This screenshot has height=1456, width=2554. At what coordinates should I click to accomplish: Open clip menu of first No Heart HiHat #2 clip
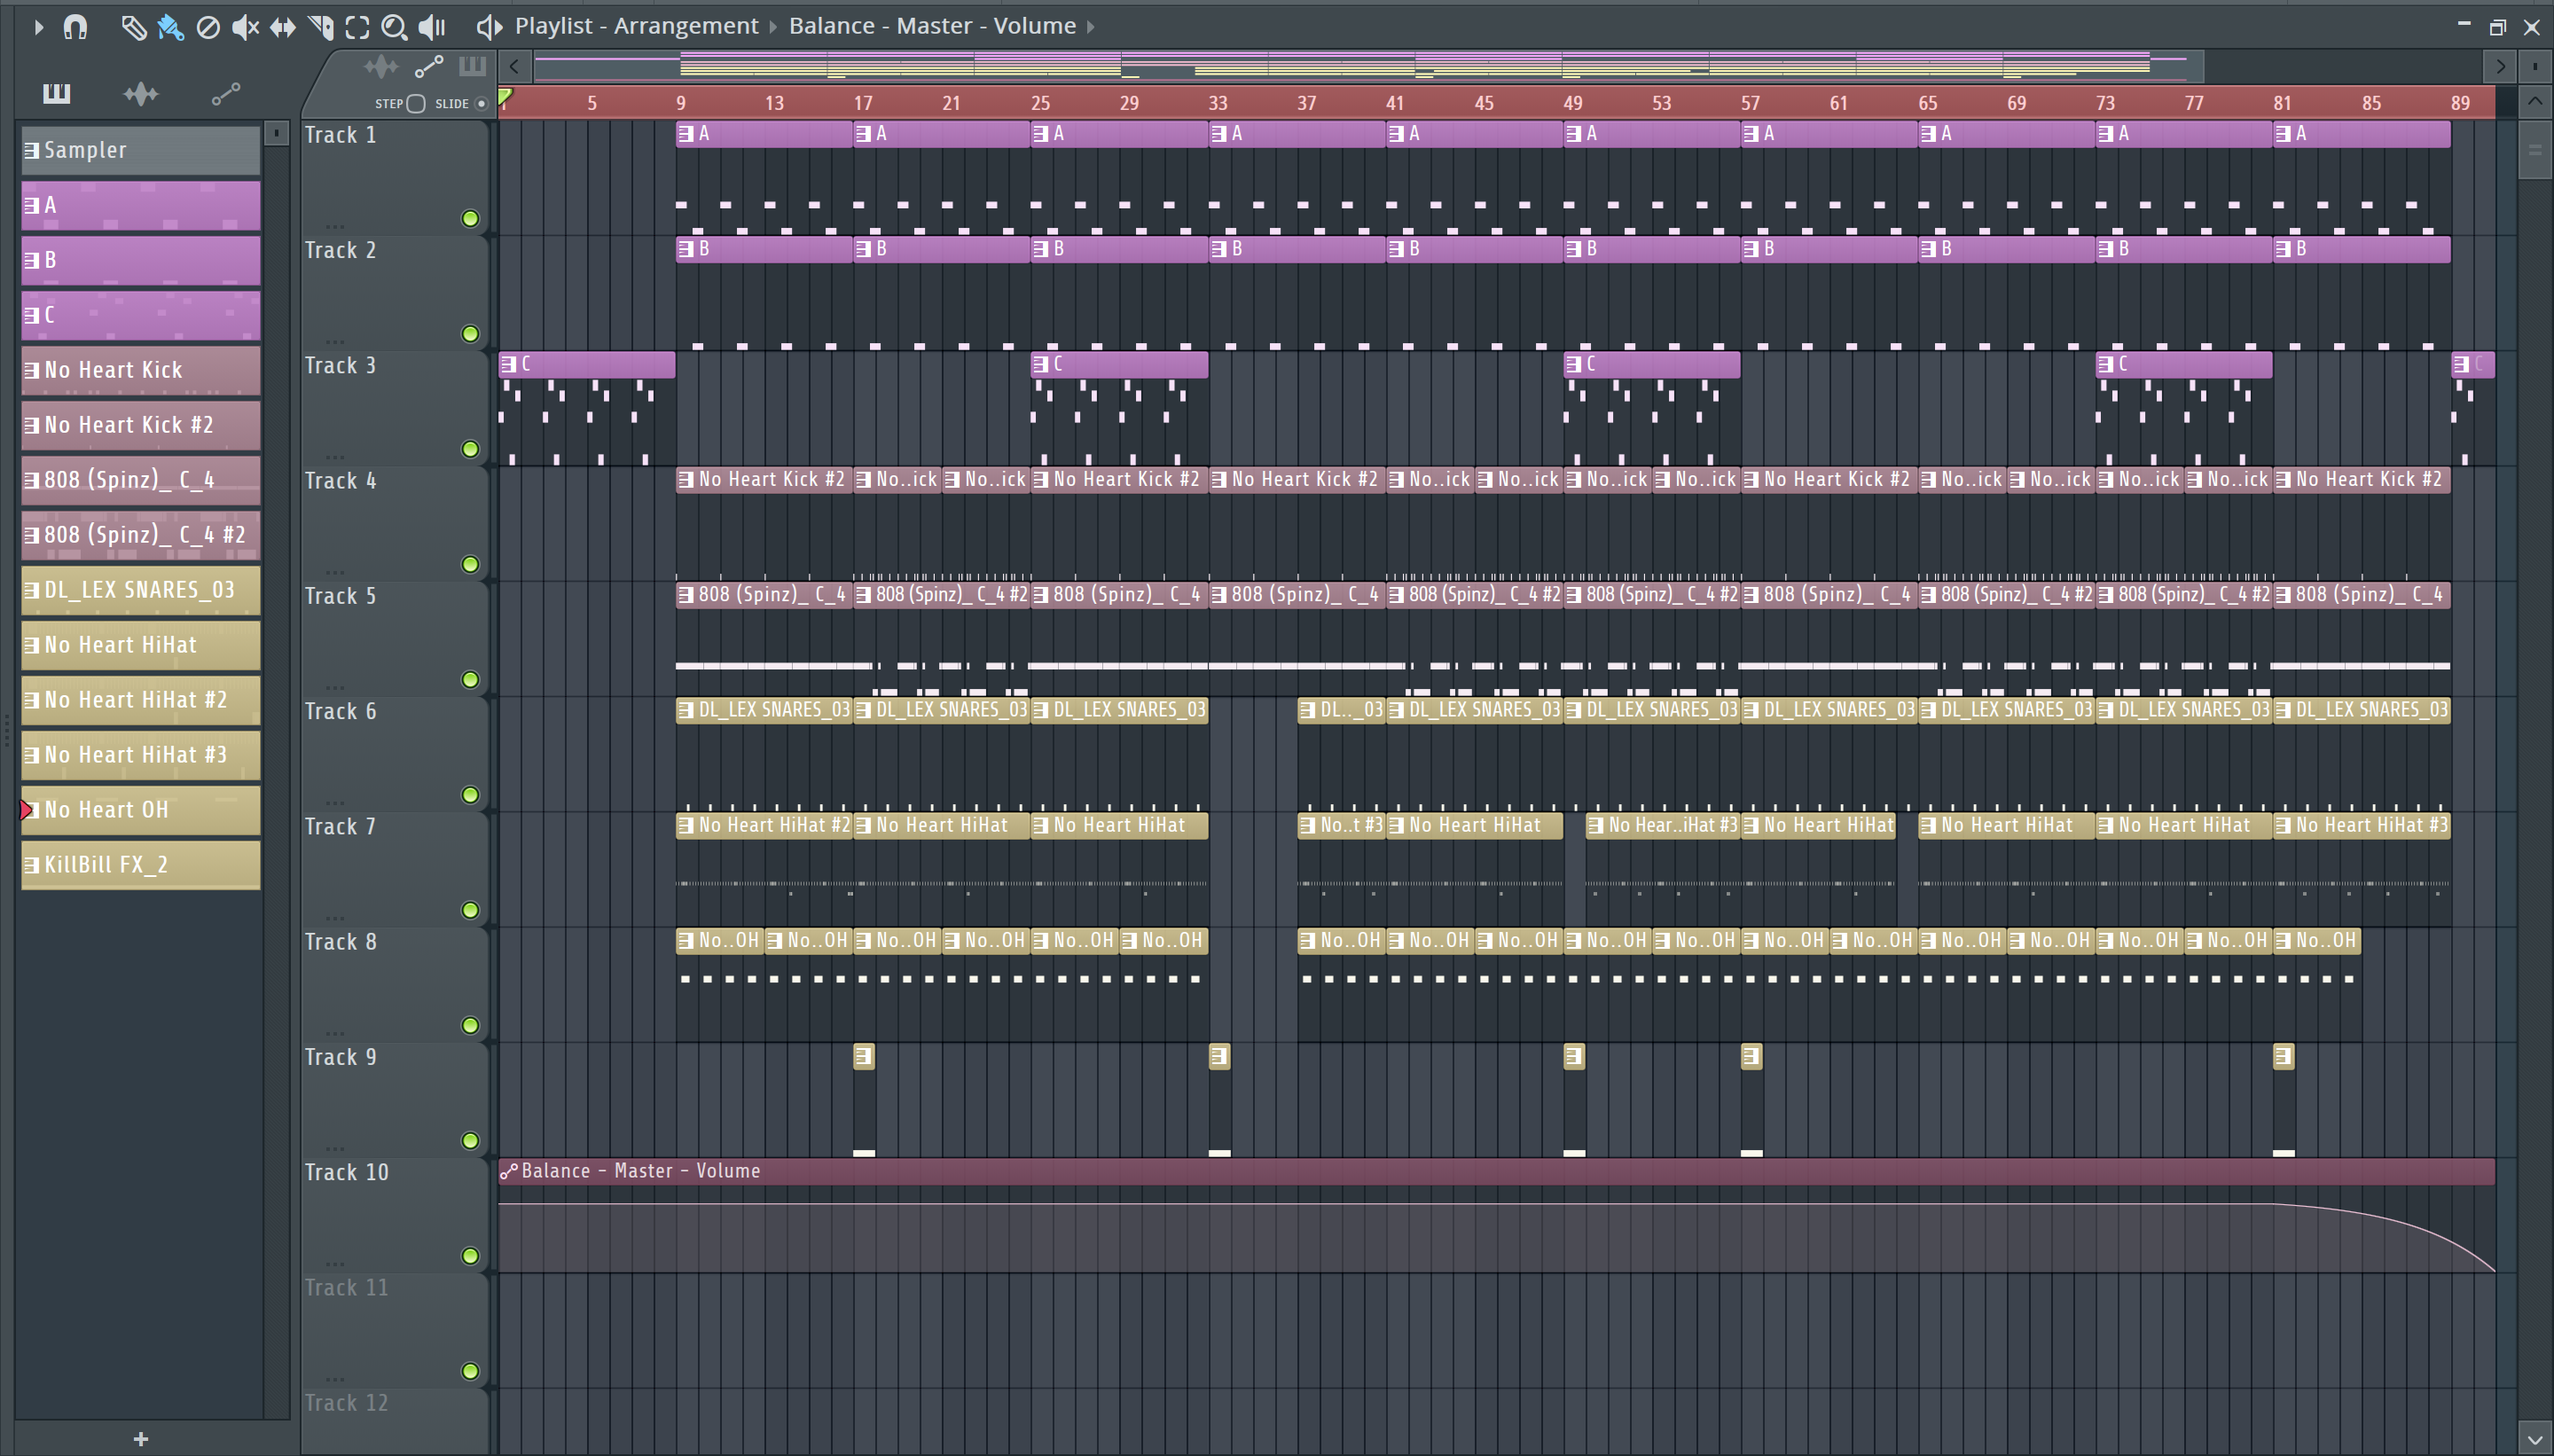(686, 825)
